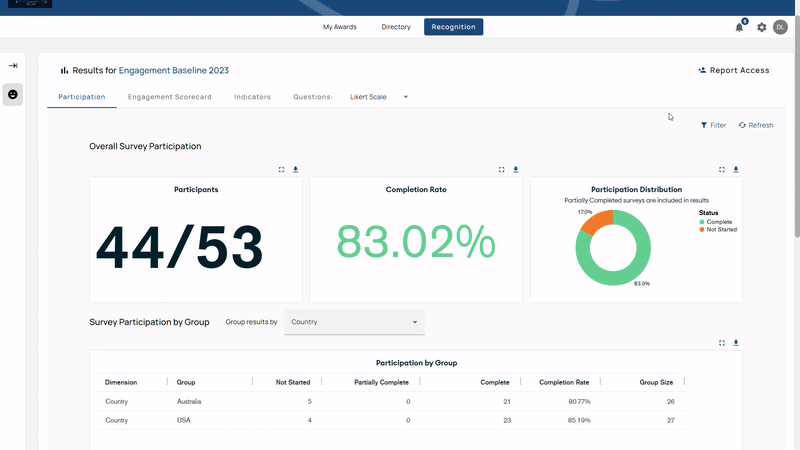The width and height of the screenshot is (800, 450).
Task: Sort by the Not Started column header
Action: [293, 382]
